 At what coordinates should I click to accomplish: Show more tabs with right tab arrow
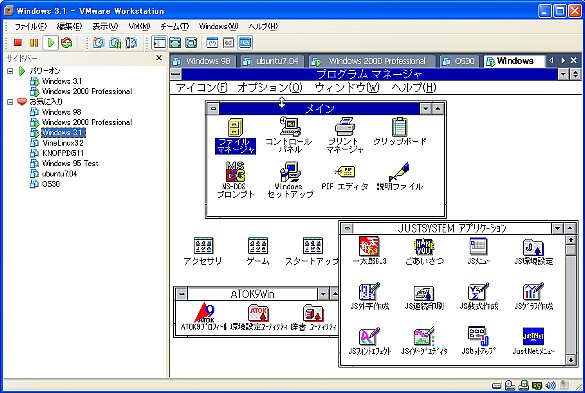(x=563, y=60)
